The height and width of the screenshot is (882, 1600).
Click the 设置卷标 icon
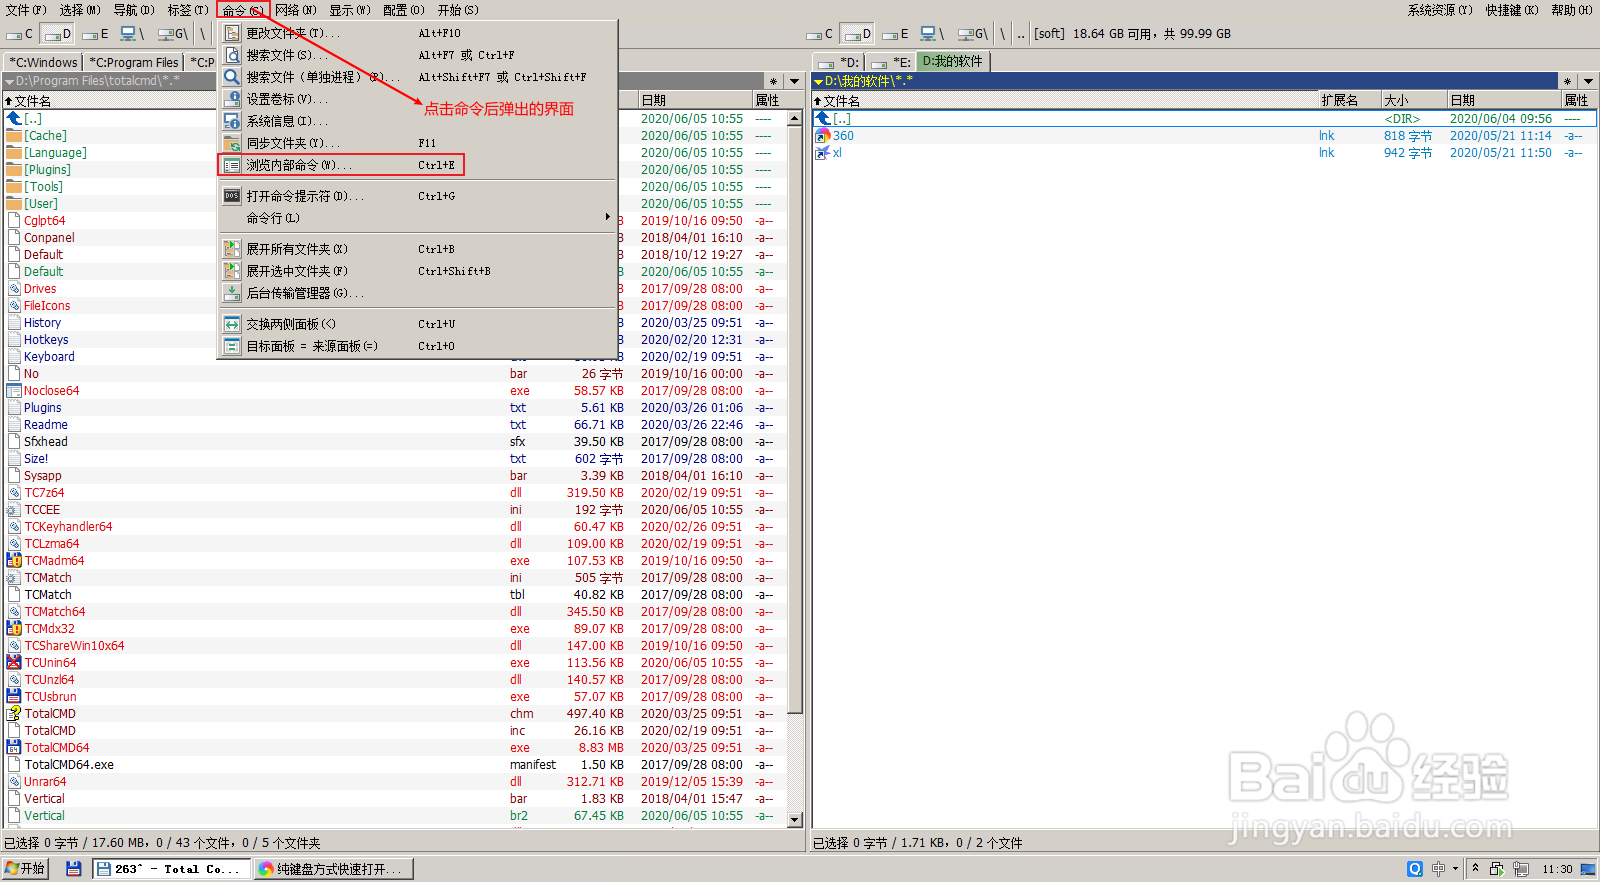(232, 99)
